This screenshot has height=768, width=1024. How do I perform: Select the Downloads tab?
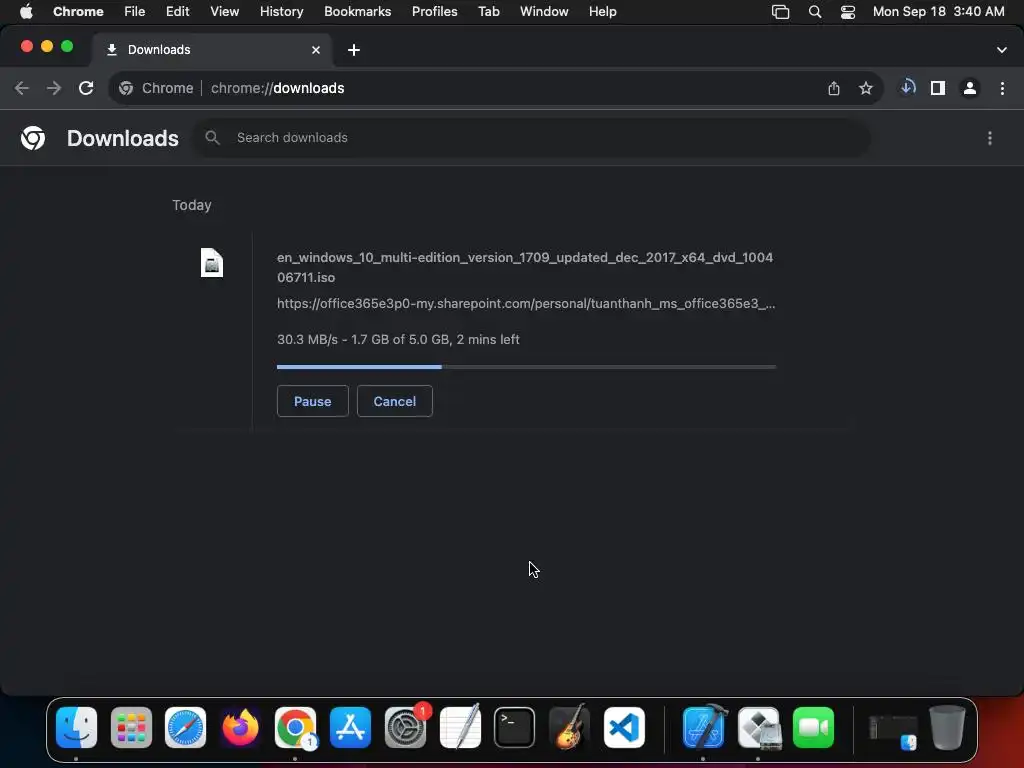[212, 50]
